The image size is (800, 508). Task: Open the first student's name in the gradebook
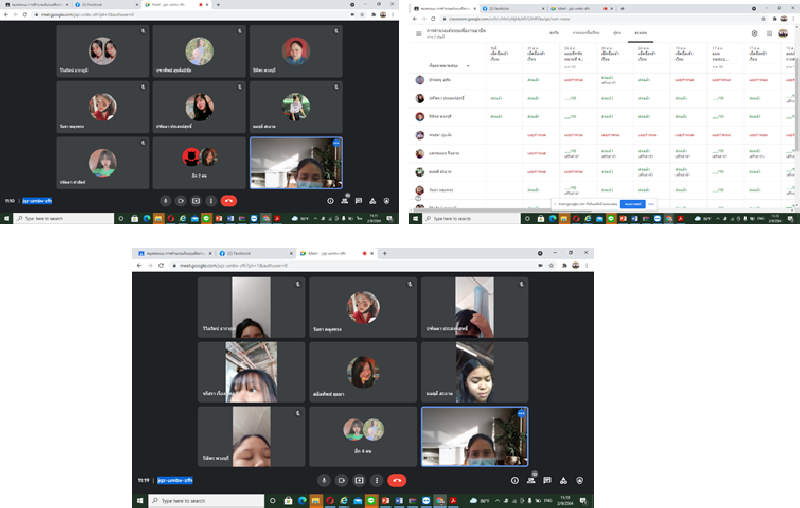click(x=443, y=80)
